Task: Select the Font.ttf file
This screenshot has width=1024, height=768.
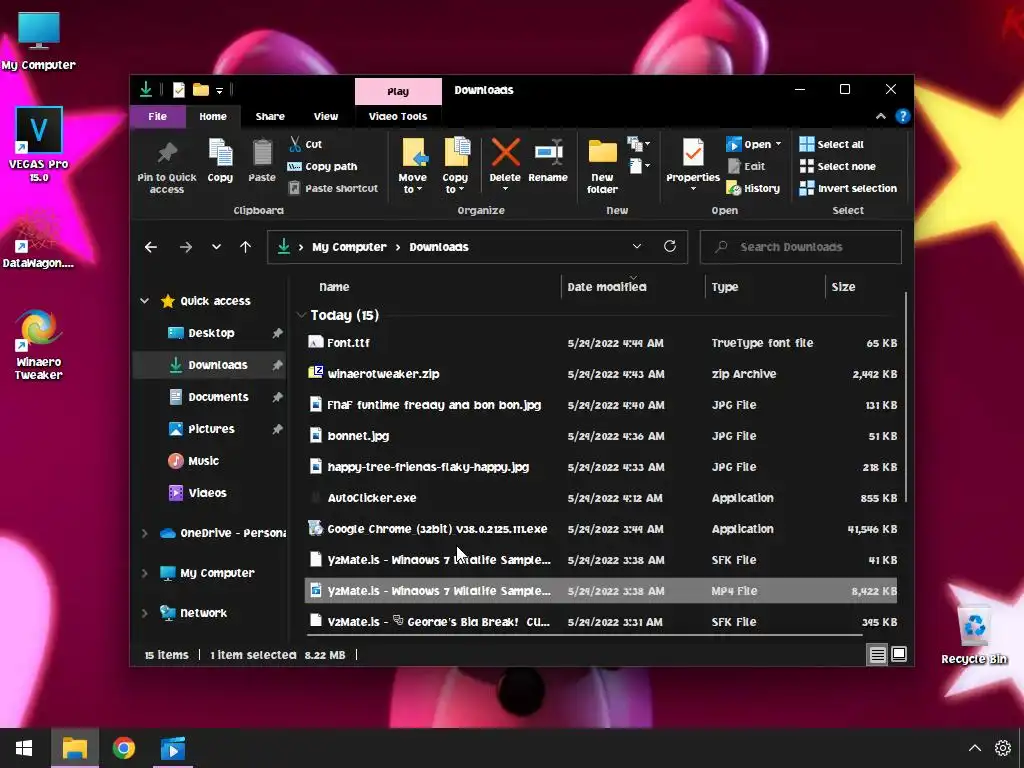Action: [601, 343]
